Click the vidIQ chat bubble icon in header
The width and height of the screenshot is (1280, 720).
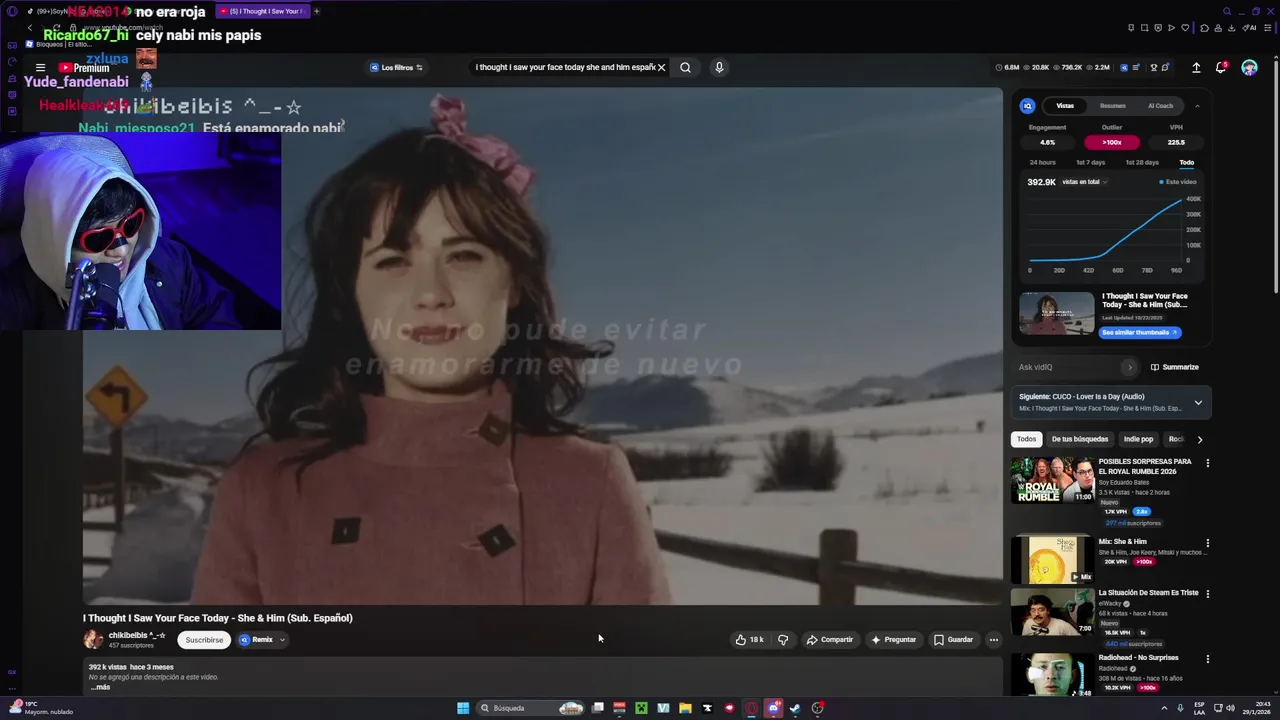[x=1165, y=68]
